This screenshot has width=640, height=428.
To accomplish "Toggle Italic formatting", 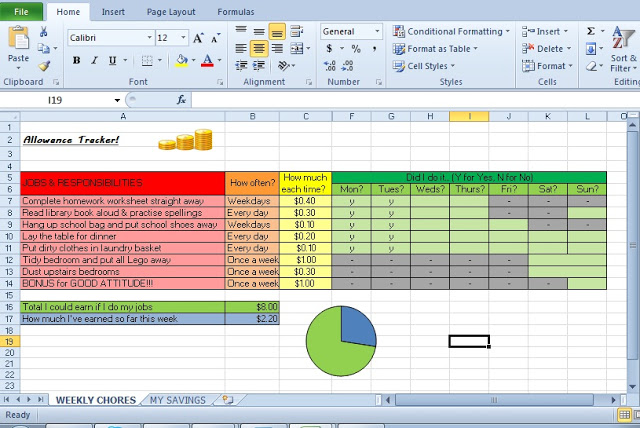I will pyautogui.click(x=93, y=61).
